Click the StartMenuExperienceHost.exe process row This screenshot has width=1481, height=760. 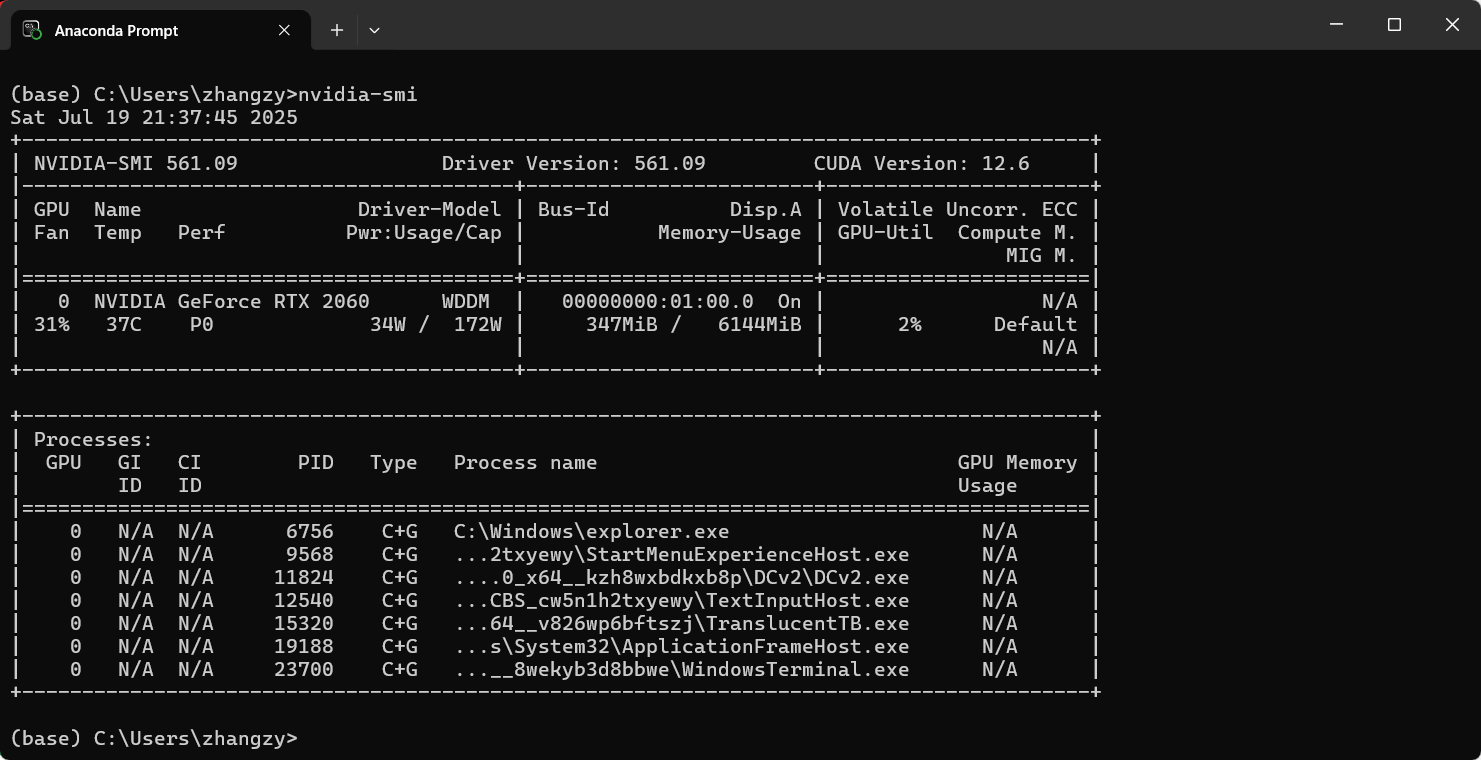pos(556,554)
